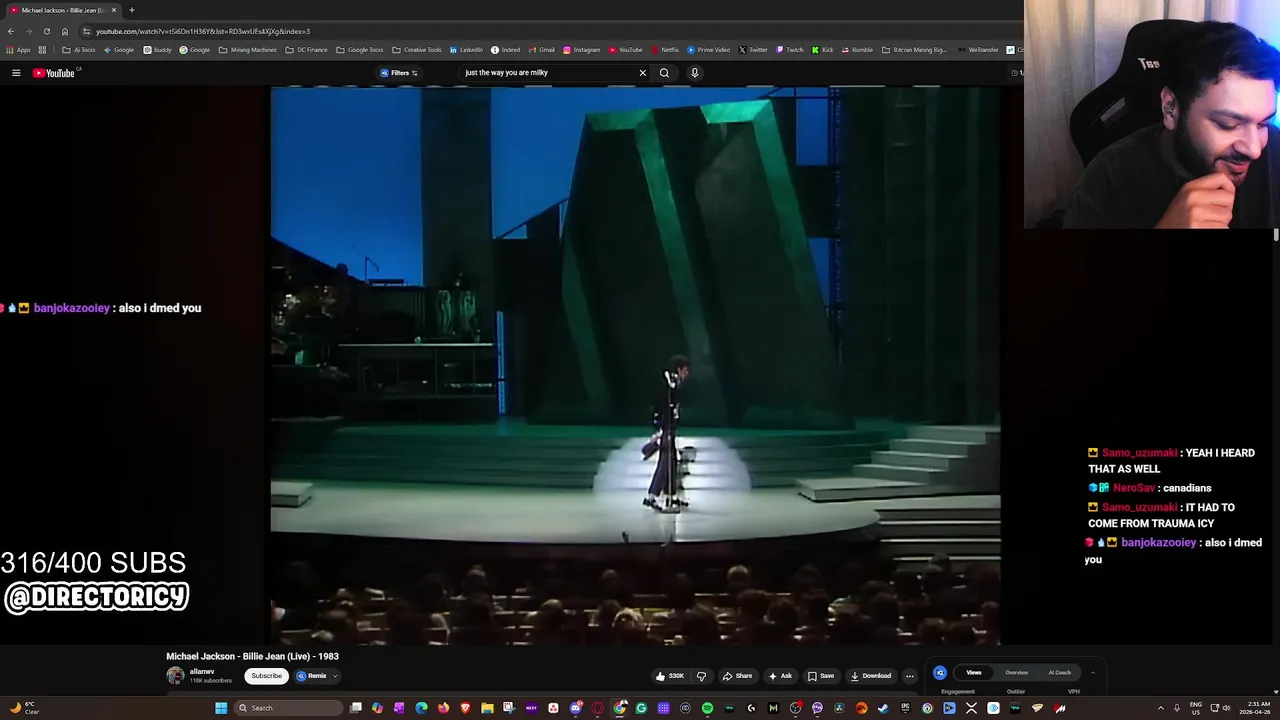The height and width of the screenshot is (720, 1280).
Task: Collapse the stats panel chevron
Action: [1092, 673]
